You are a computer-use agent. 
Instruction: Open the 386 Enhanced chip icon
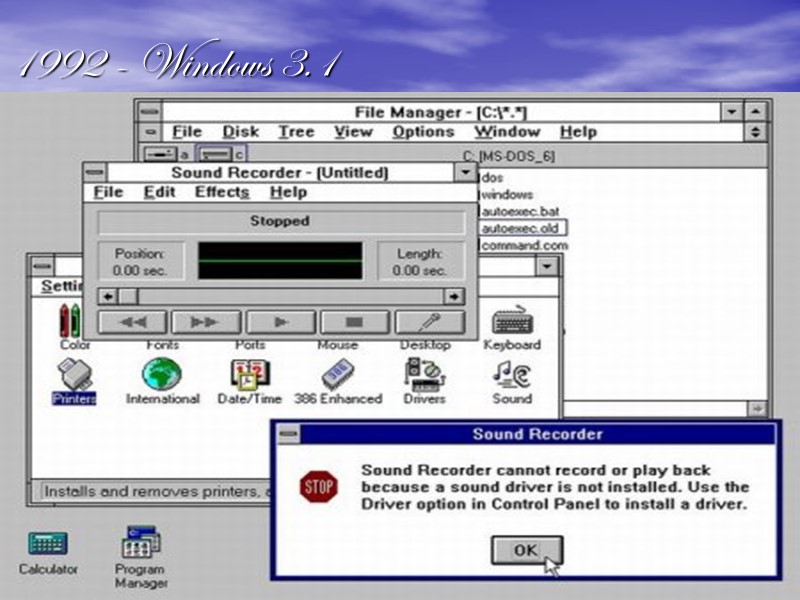(338, 381)
